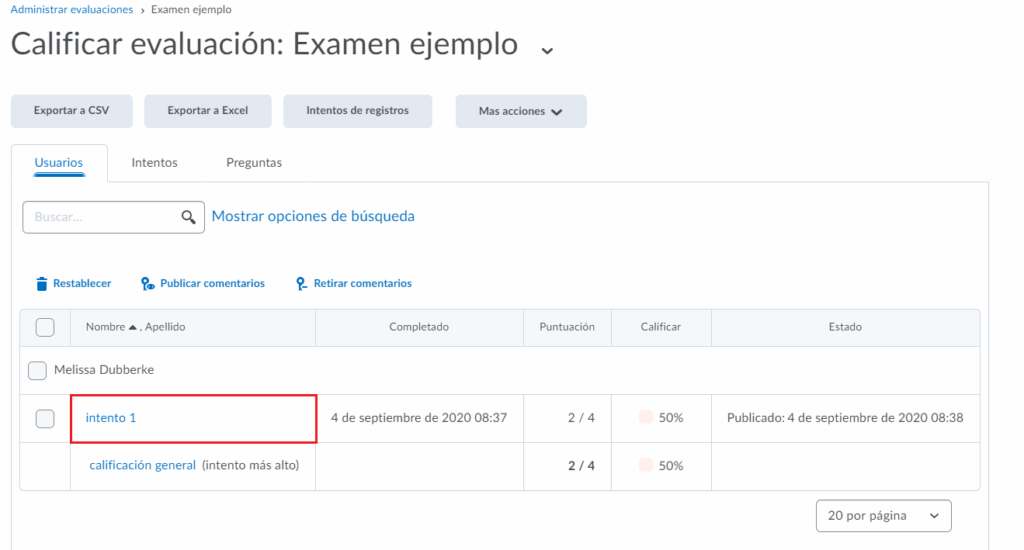Open the Preguntas tab
This screenshot has width=1024, height=550.
pyautogui.click(x=254, y=163)
